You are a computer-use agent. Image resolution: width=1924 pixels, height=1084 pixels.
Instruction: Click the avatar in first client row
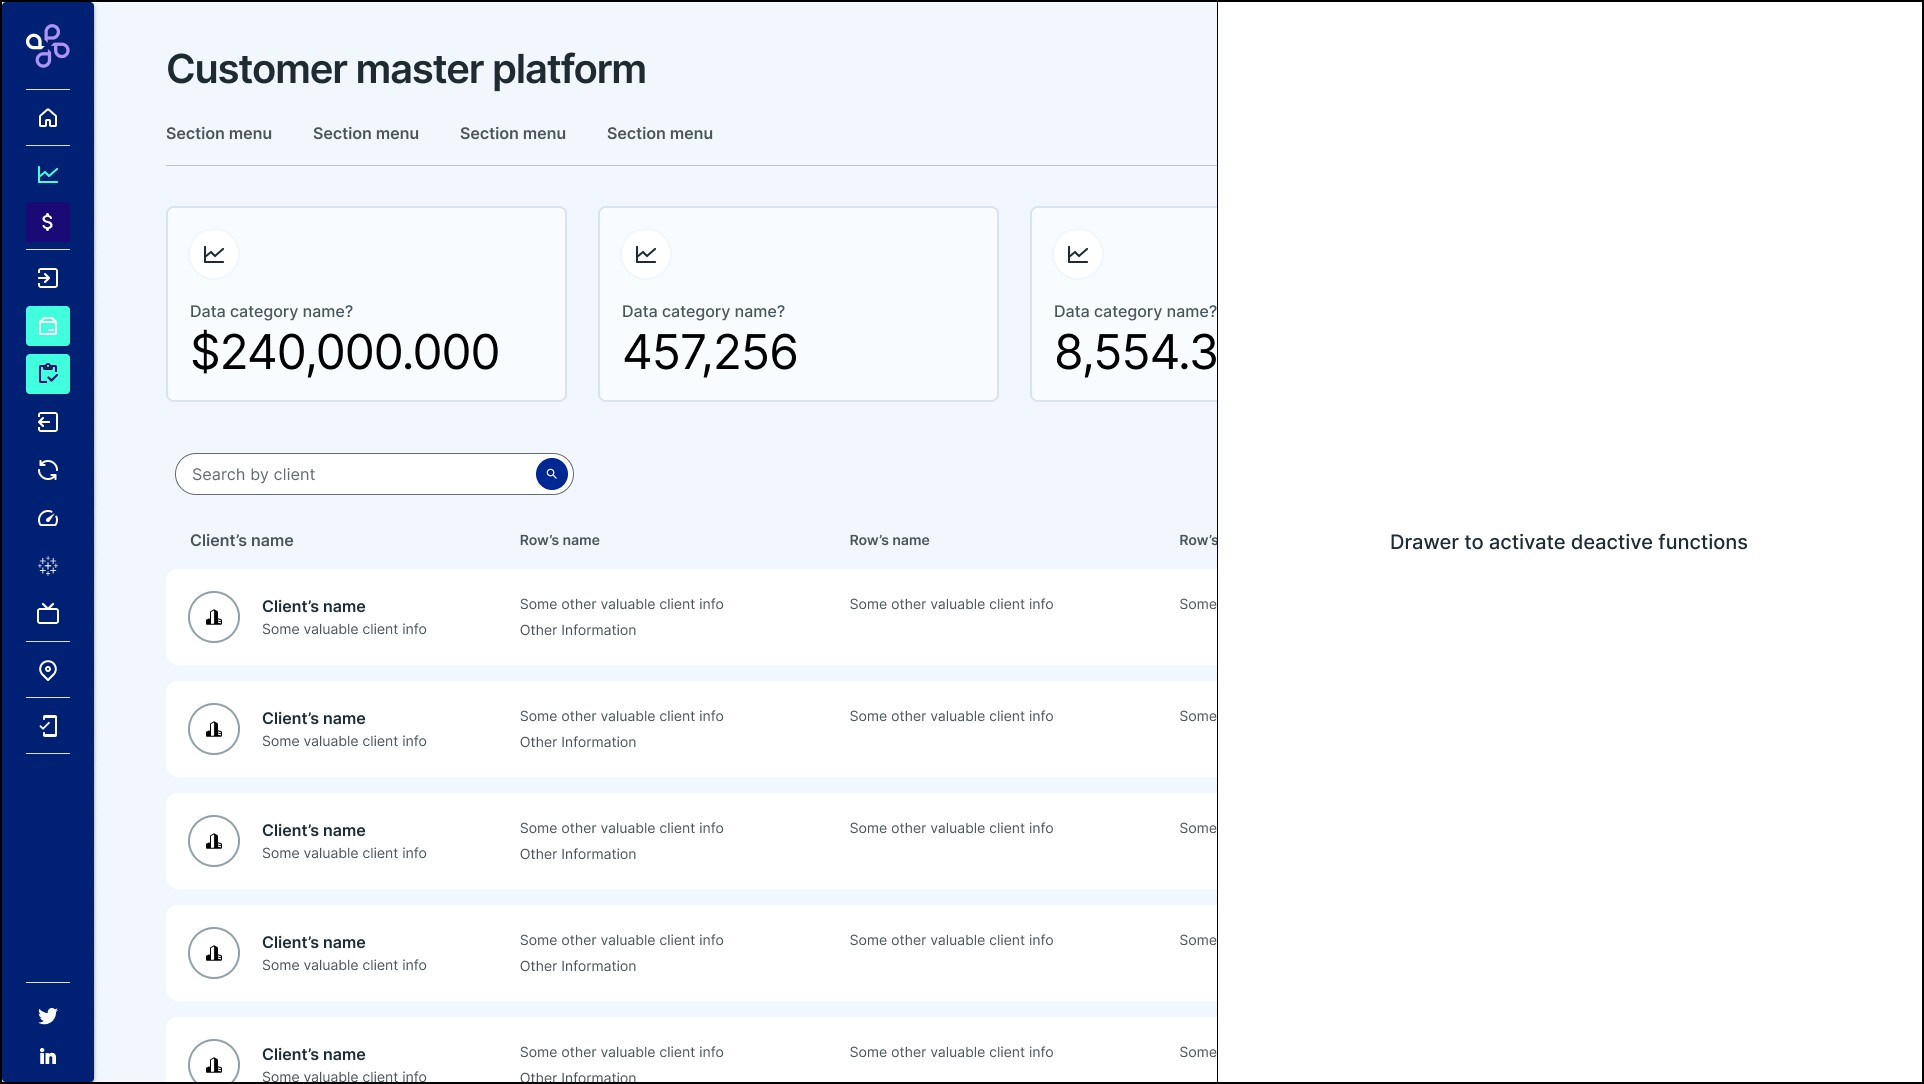[x=214, y=617]
